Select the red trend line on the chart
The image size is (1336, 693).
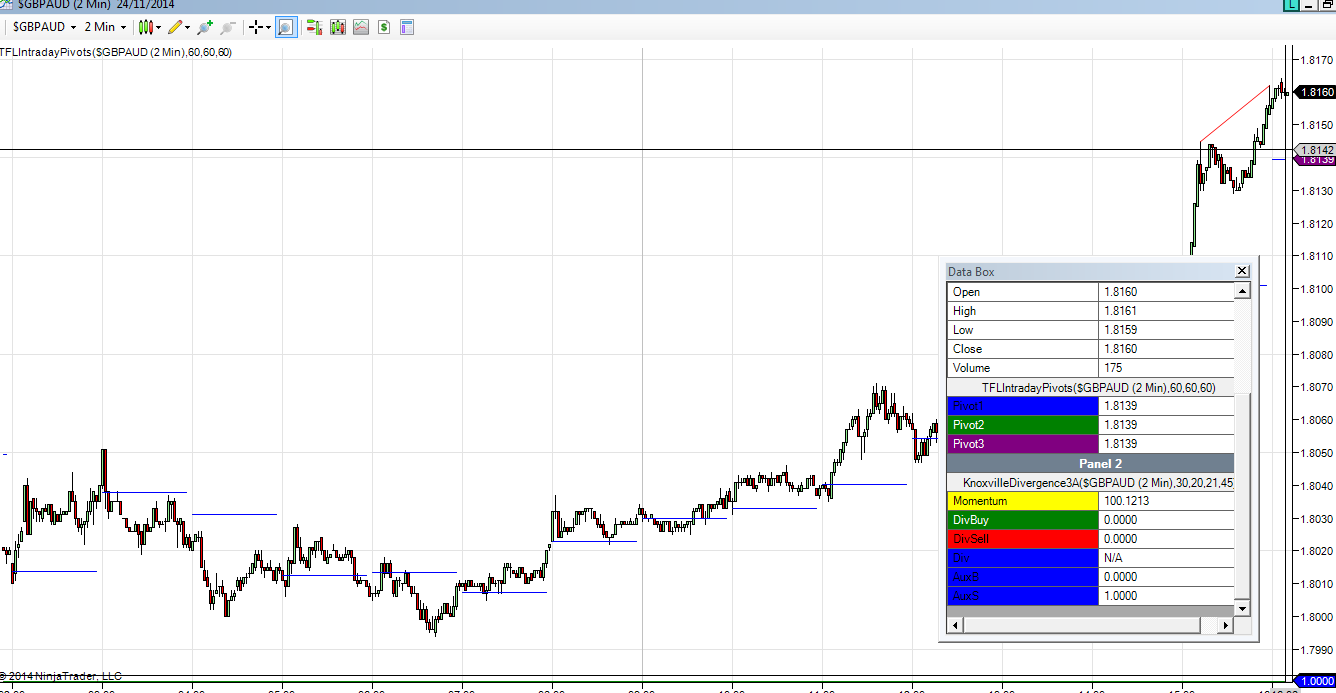1235,114
